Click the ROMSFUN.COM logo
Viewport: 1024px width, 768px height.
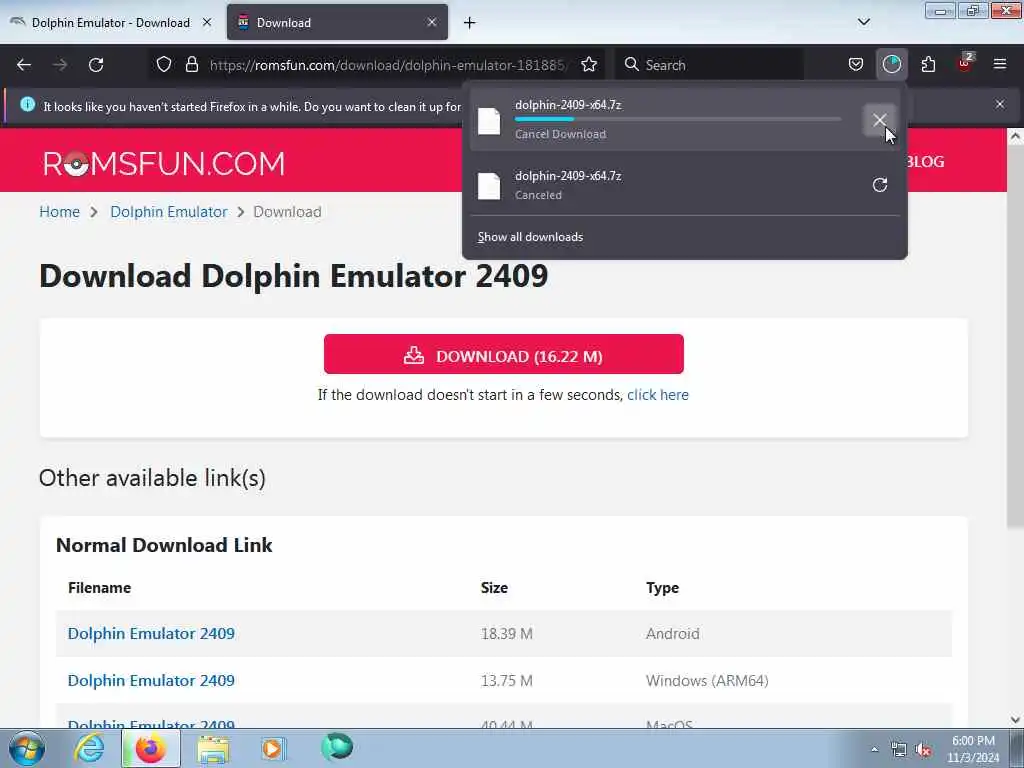164,163
